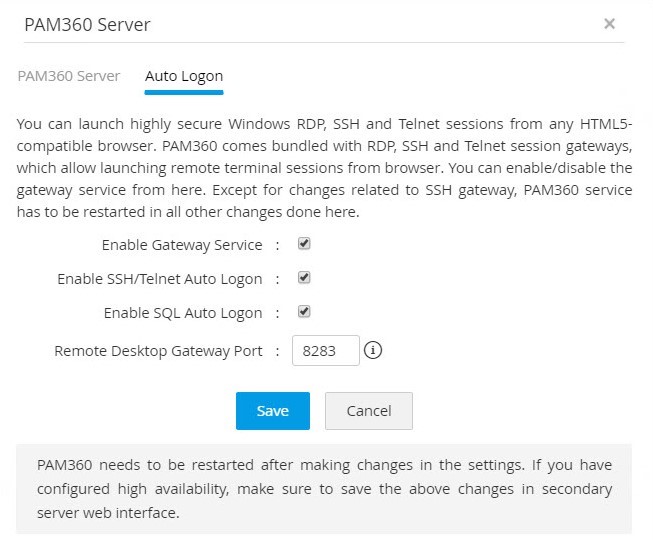Click the divider line below the dialog title

[324, 43]
